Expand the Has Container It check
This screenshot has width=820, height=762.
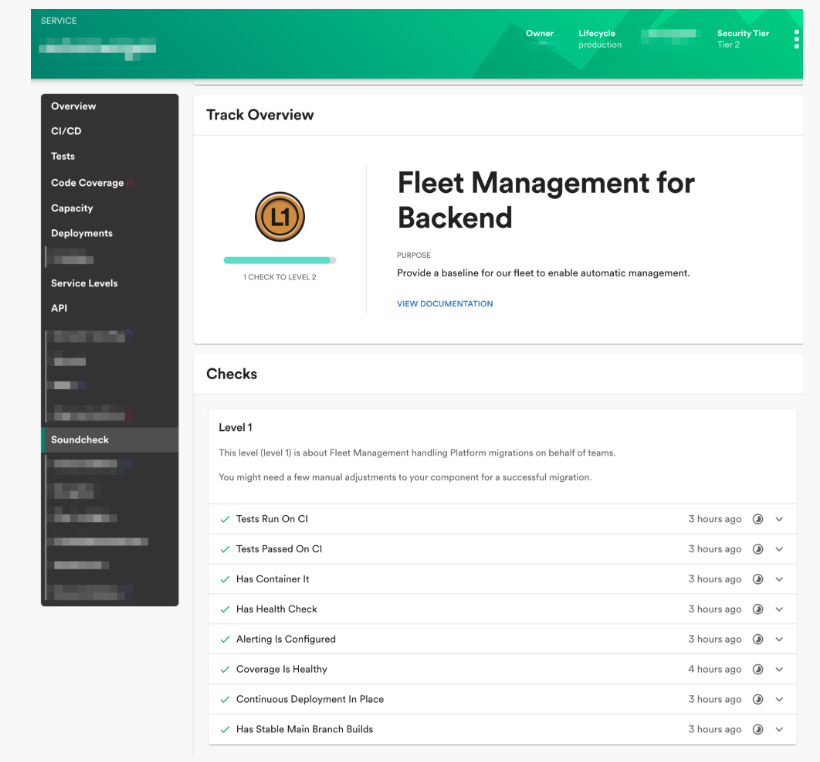tap(779, 579)
